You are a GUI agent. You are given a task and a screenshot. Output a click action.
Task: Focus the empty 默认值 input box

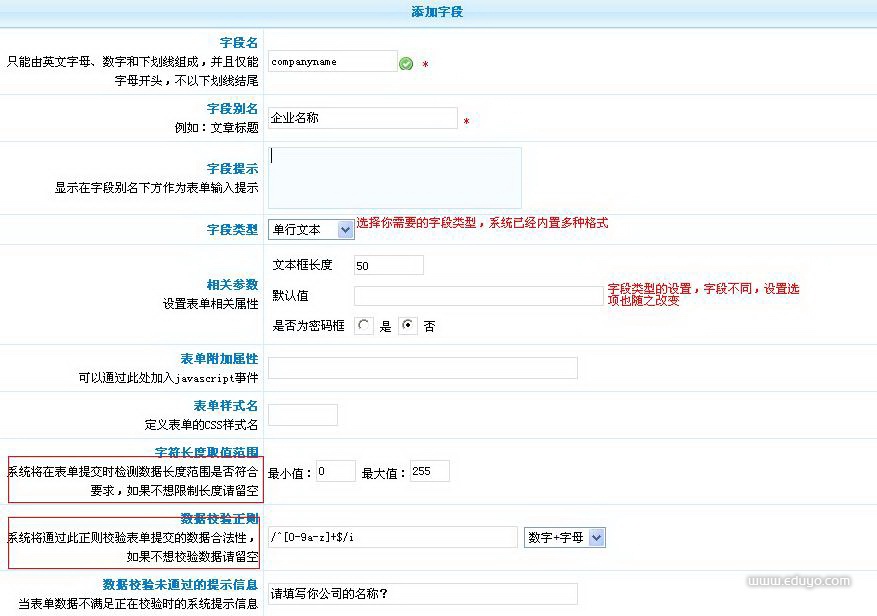click(478, 296)
